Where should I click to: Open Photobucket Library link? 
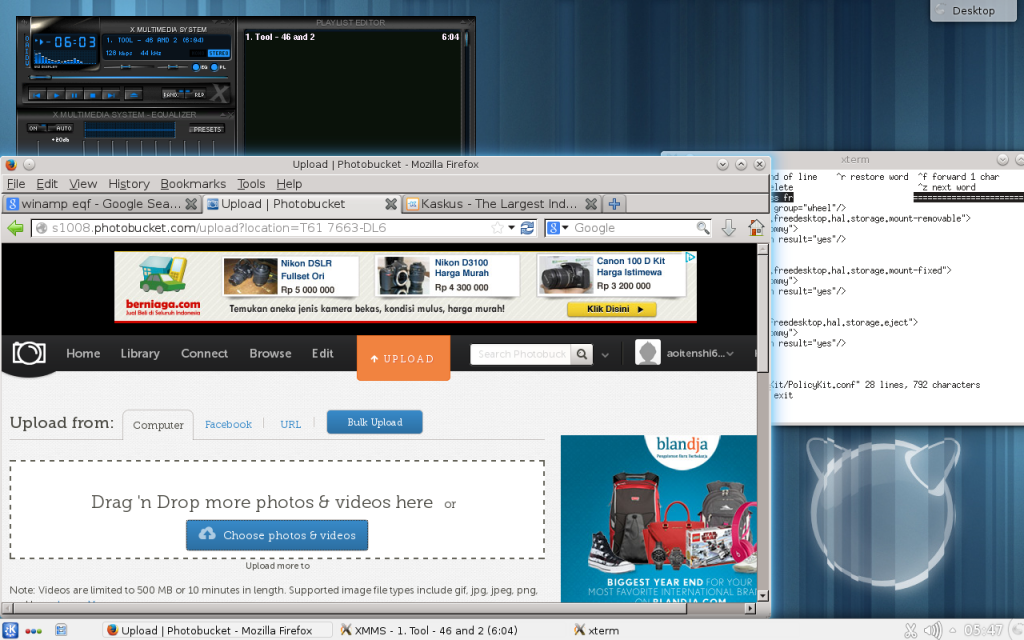(x=140, y=353)
